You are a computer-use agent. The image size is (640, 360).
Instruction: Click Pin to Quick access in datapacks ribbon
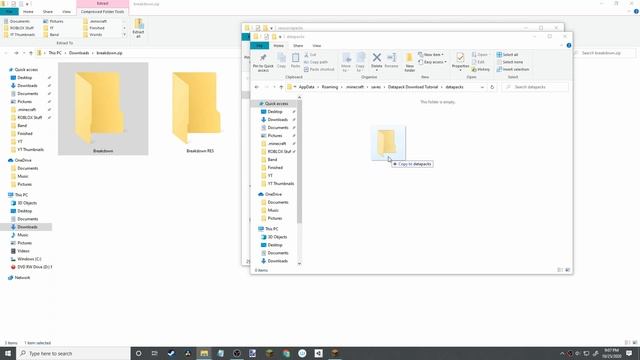coord(263,62)
